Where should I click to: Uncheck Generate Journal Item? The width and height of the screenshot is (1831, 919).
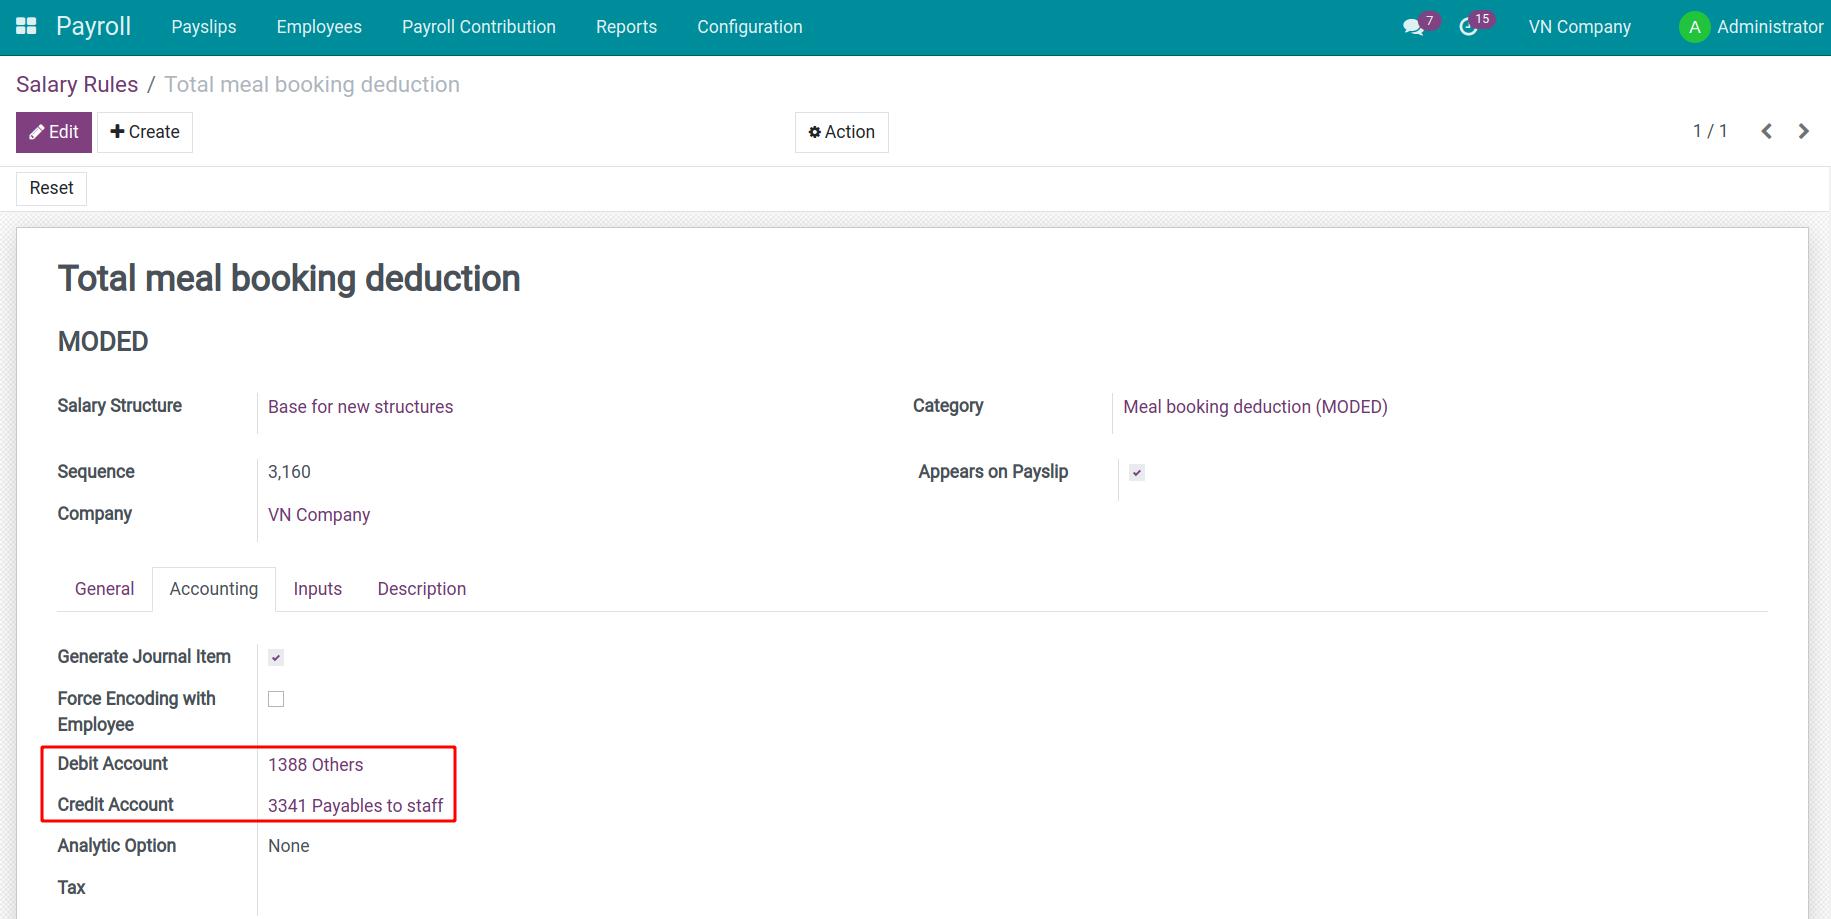pyautogui.click(x=275, y=657)
